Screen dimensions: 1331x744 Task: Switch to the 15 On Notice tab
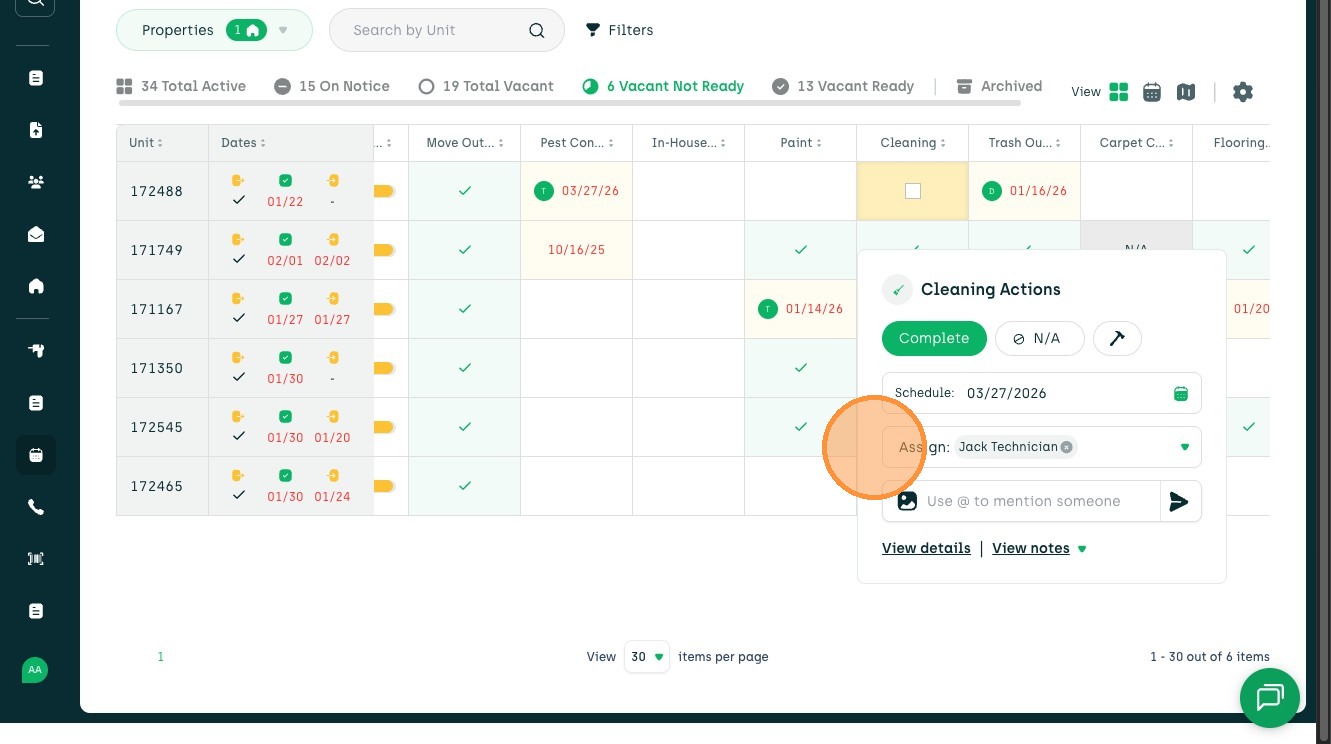click(x=332, y=86)
